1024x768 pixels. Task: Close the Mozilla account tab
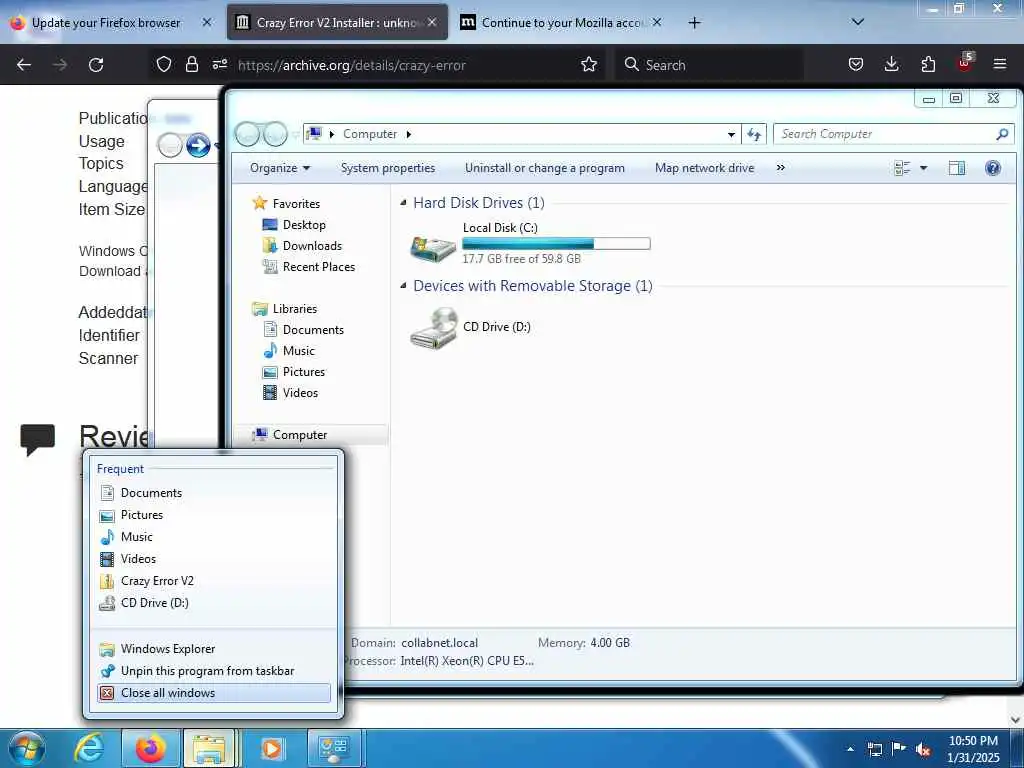coord(657,22)
